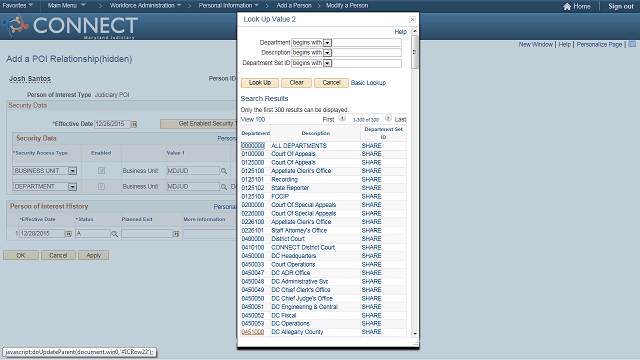Click Add a Person breadcrumb
Viewport: 640px width, 360px height.
click(294, 5)
